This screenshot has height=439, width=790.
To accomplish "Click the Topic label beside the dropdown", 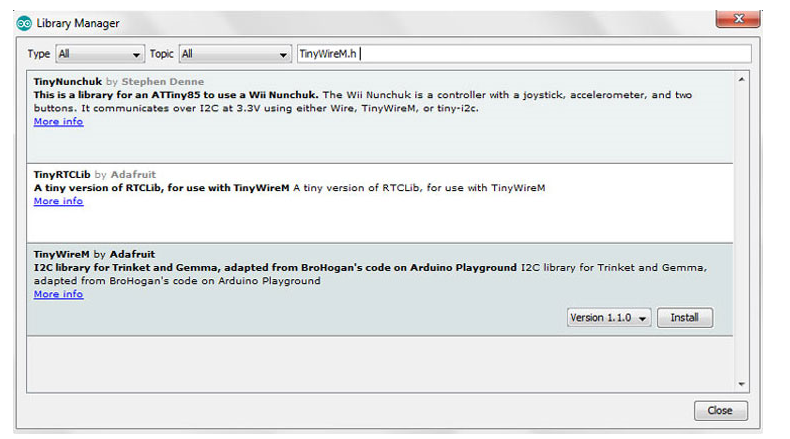I will (x=161, y=54).
